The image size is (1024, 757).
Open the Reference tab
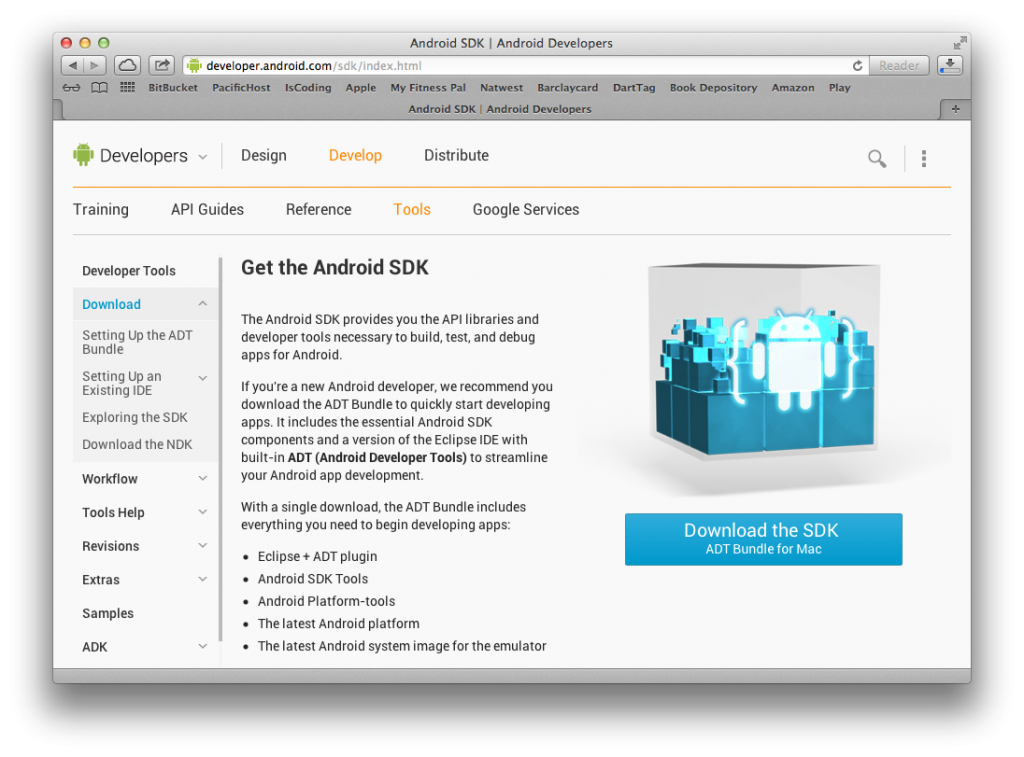[x=319, y=210]
